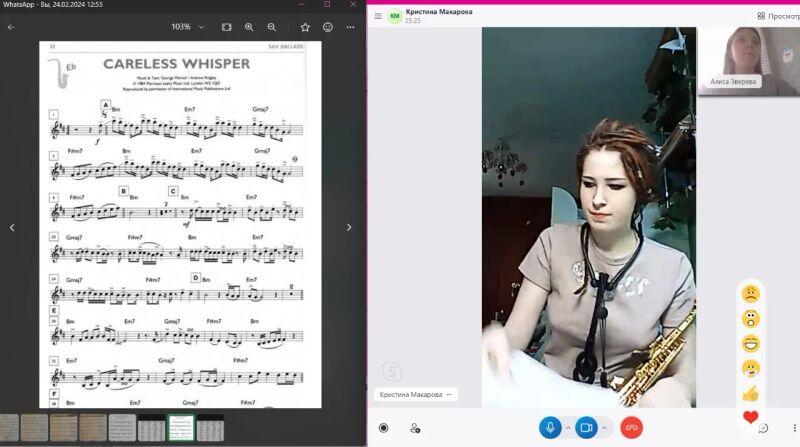End the call with red hang-up button
The width and height of the screenshot is (800, 447).
(x=631, y=428)
